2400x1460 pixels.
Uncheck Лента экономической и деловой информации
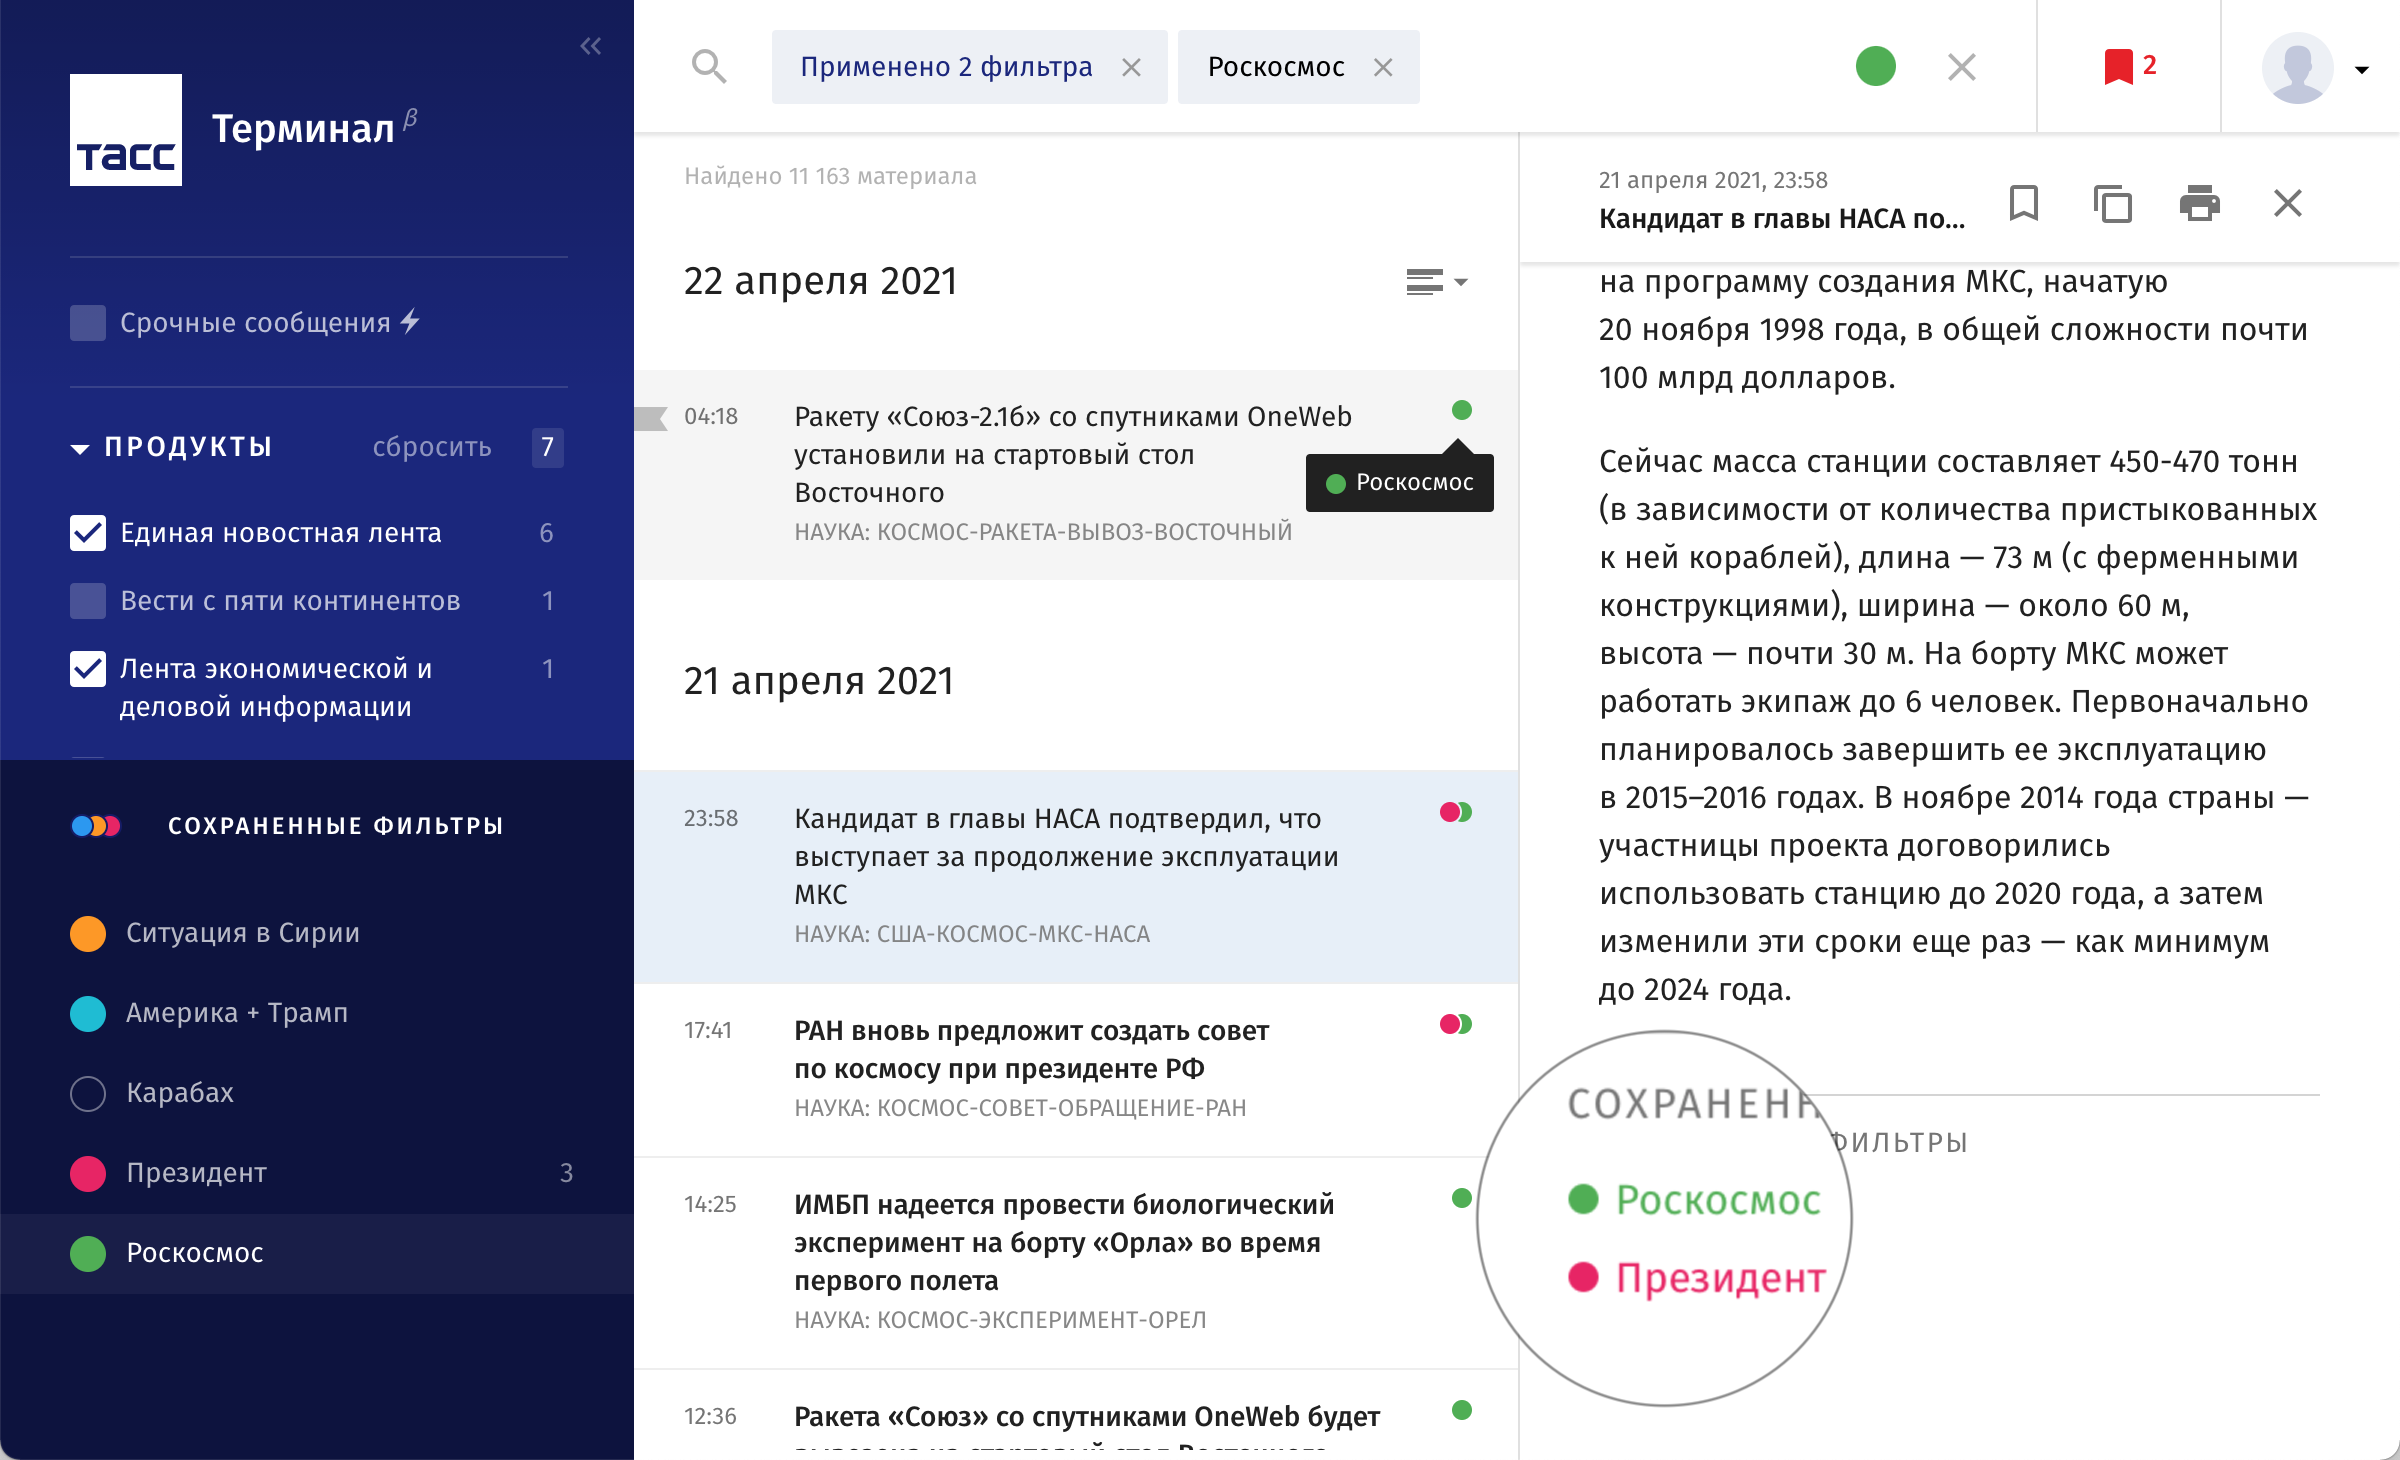88,669
